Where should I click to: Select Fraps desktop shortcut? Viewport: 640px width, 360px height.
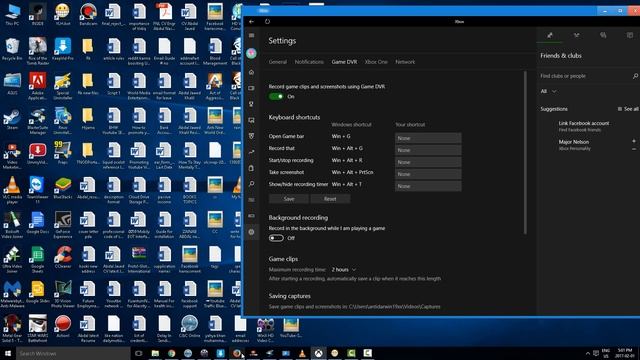pyautogui.click(x=63, y=153)
